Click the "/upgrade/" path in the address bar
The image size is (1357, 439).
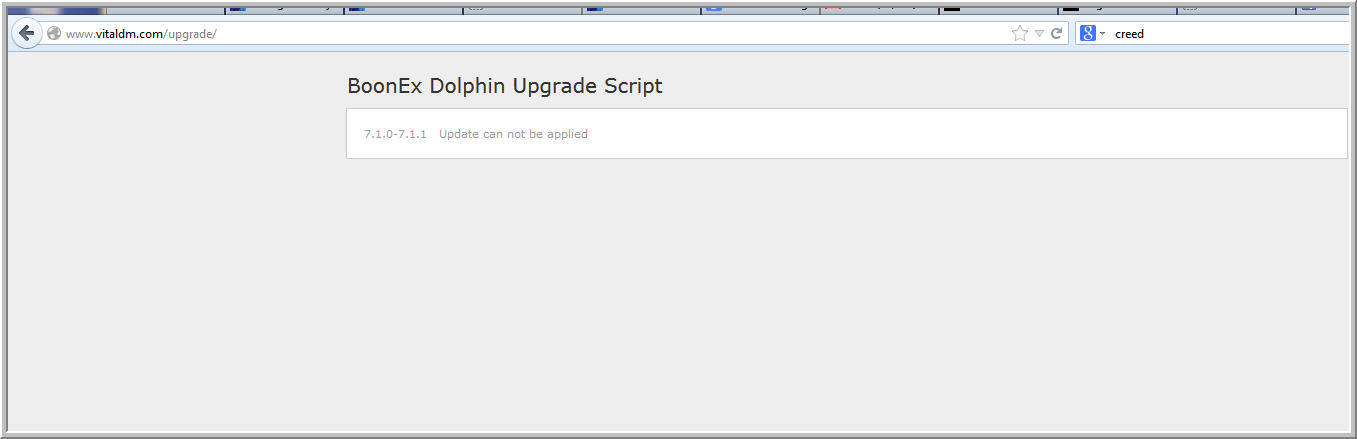(190, 34)
